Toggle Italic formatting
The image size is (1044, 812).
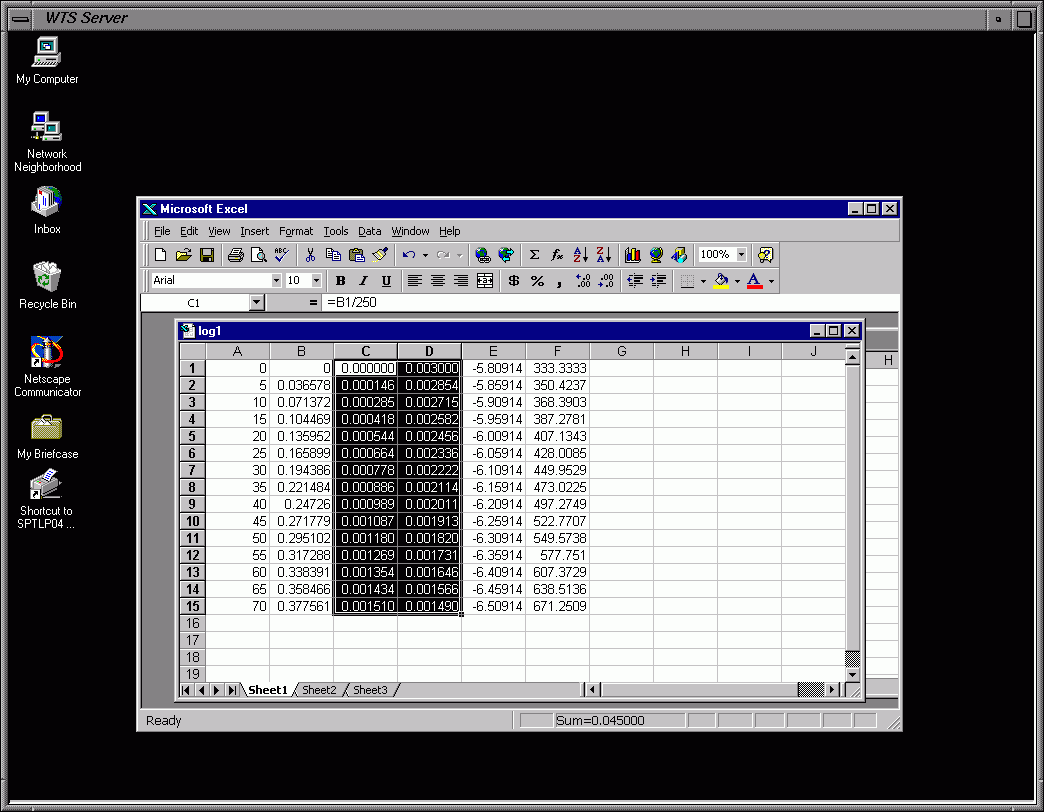point(363,281)
